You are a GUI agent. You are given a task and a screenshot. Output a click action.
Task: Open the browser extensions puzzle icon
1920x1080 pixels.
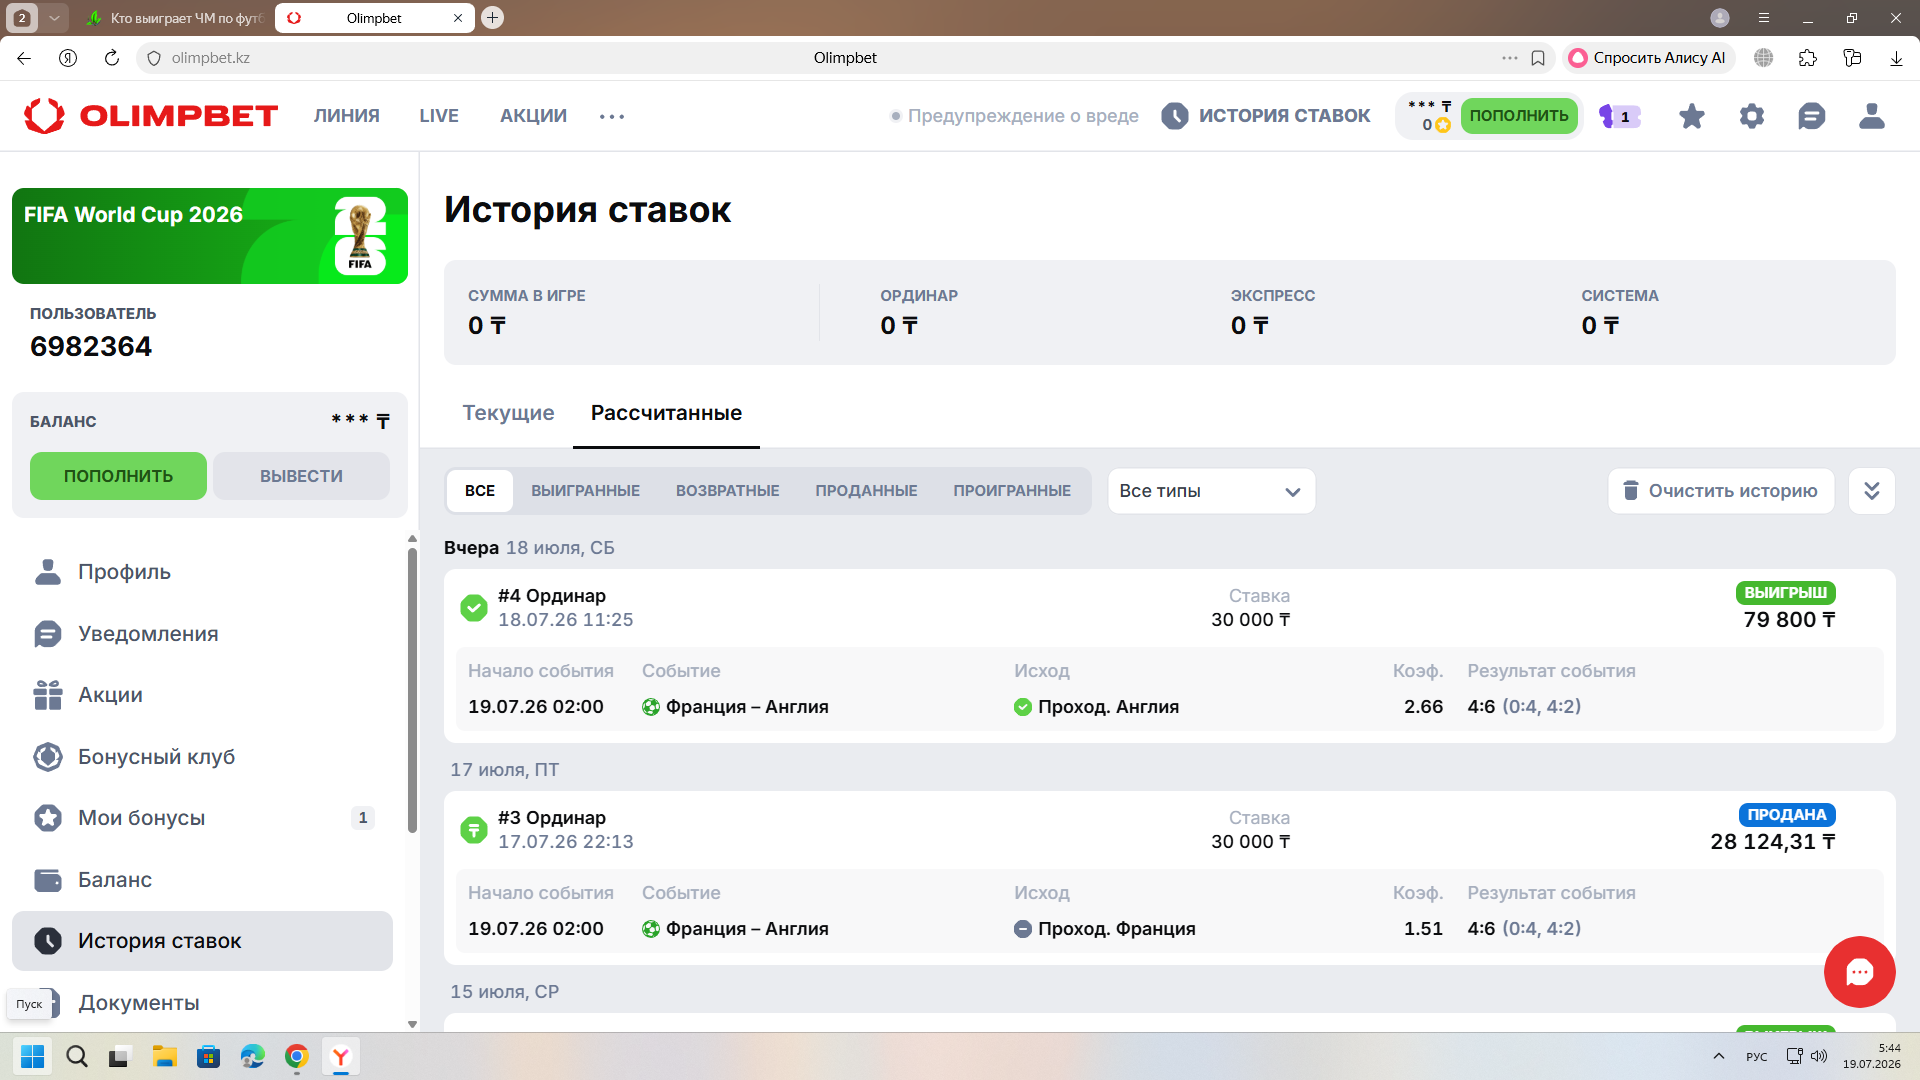1807,58
